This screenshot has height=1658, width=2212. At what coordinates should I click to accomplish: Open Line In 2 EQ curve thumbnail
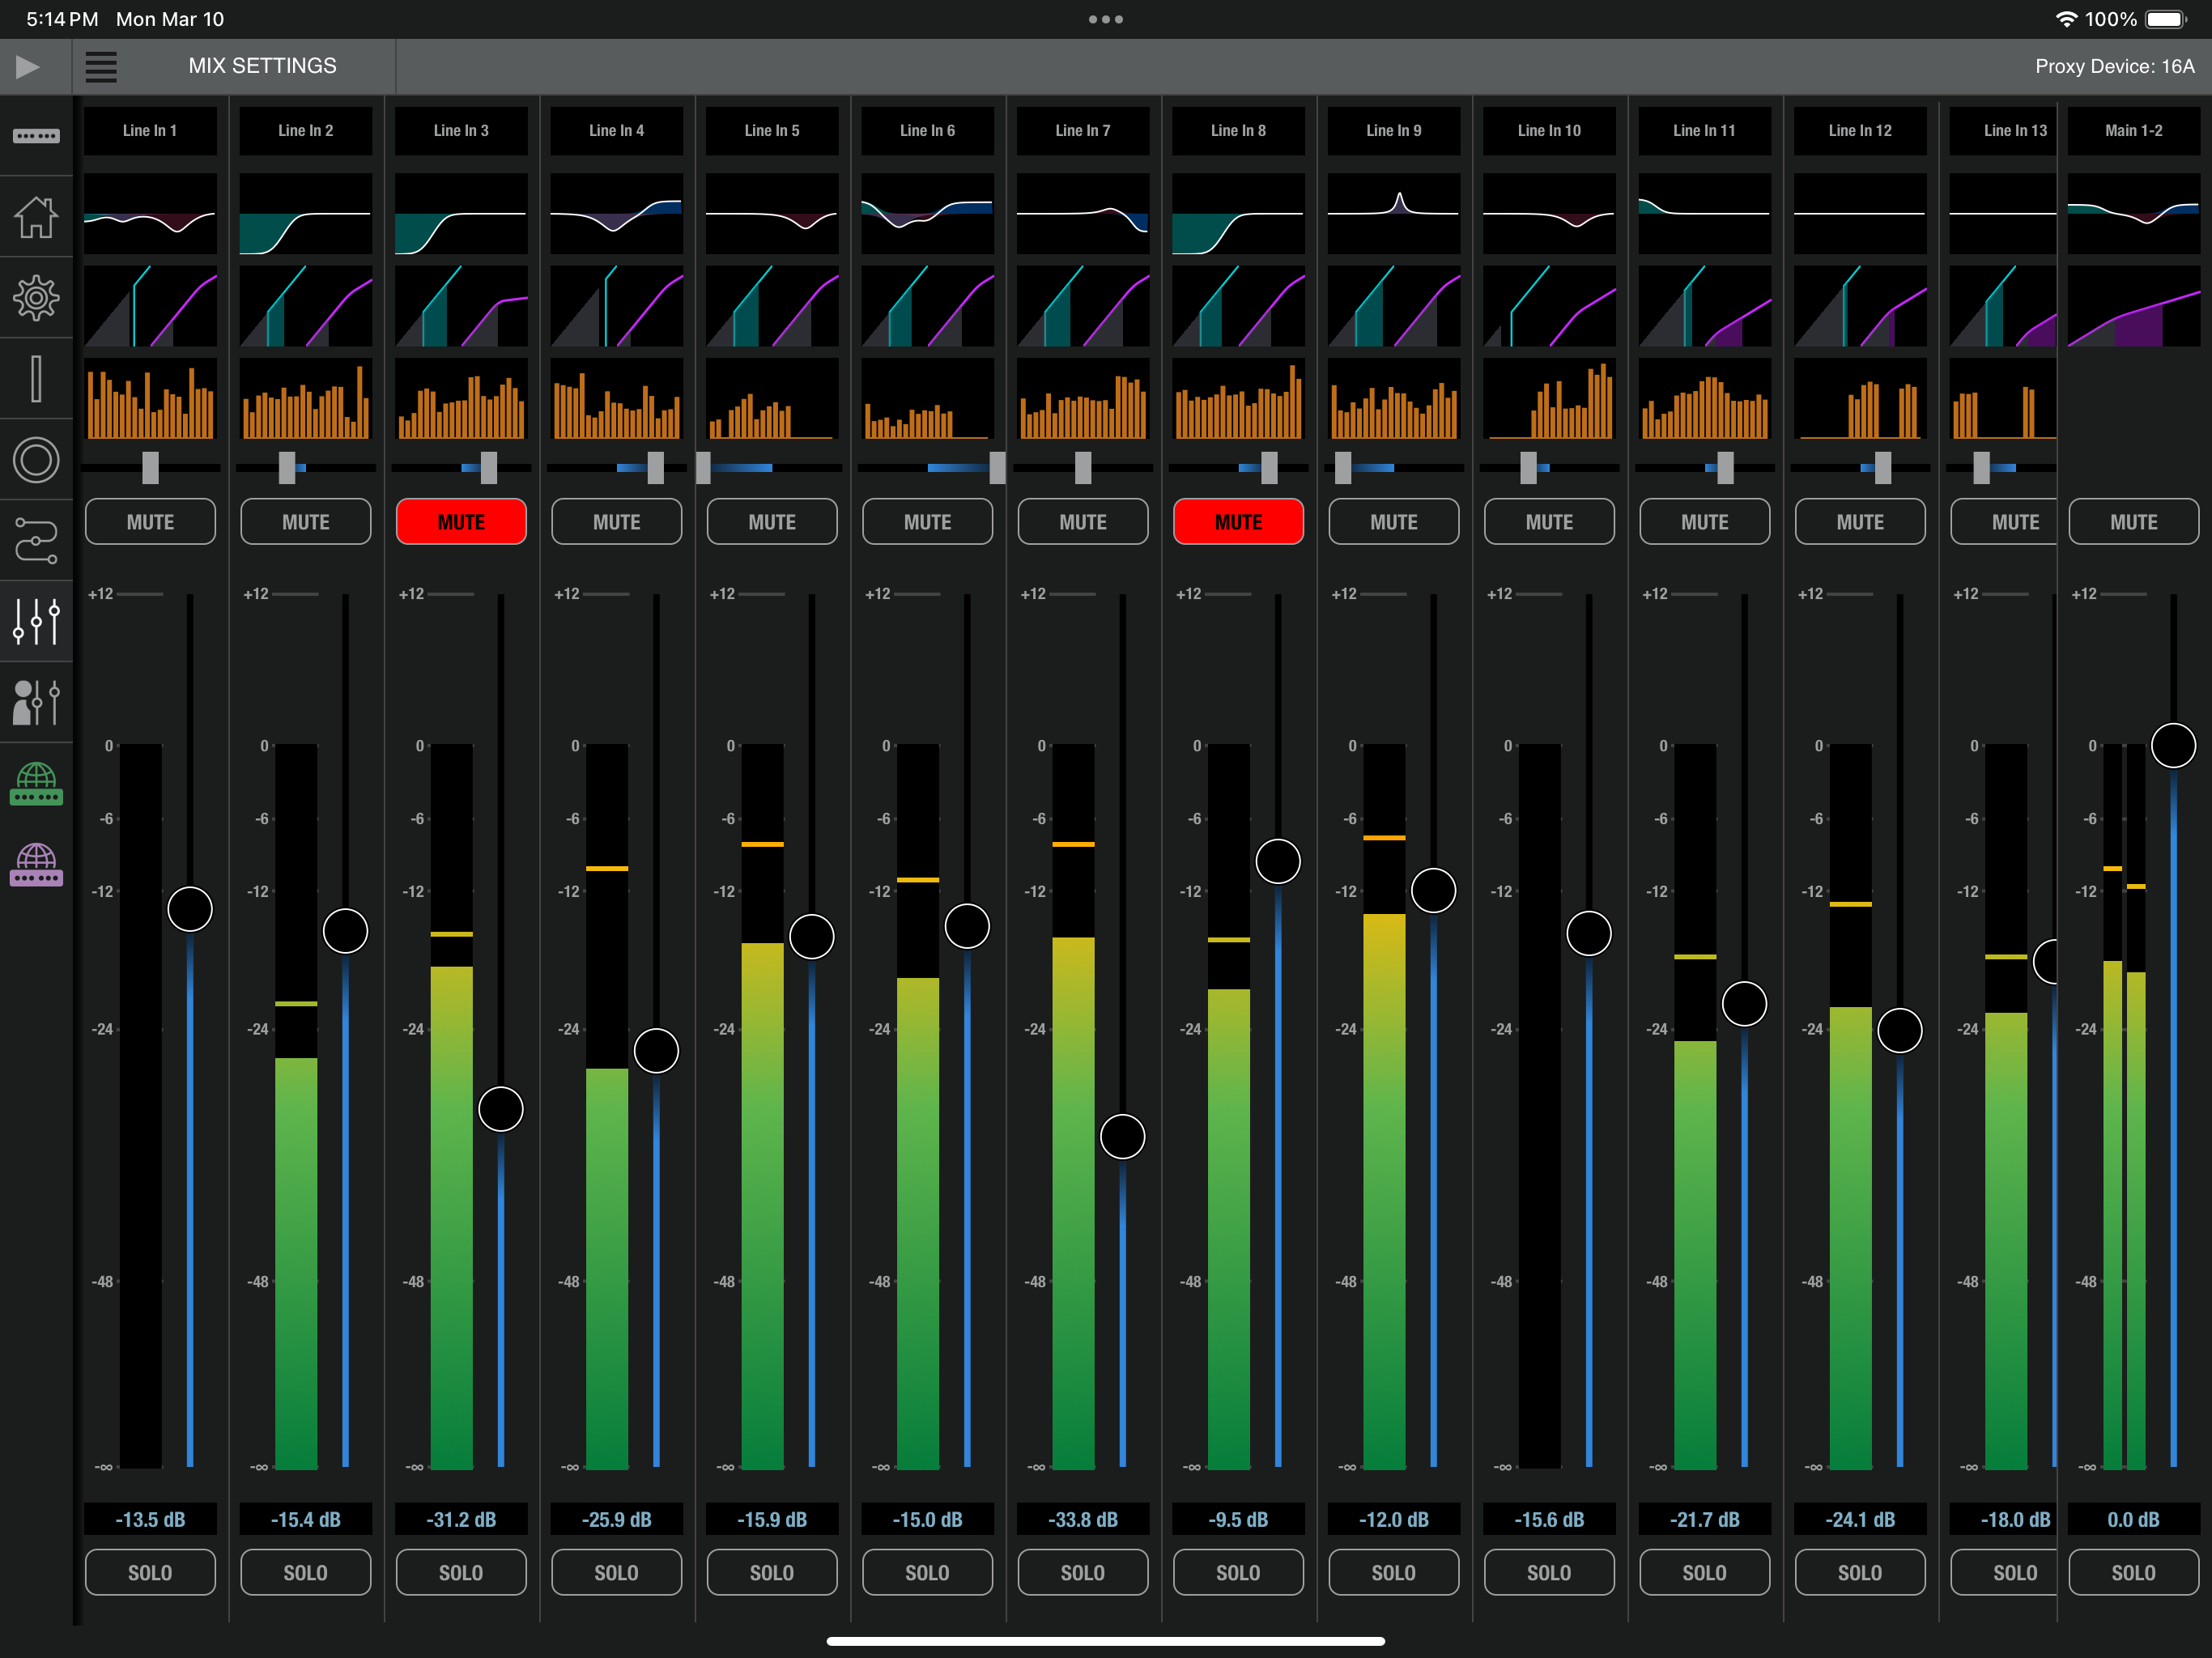(x=306, y=213)
